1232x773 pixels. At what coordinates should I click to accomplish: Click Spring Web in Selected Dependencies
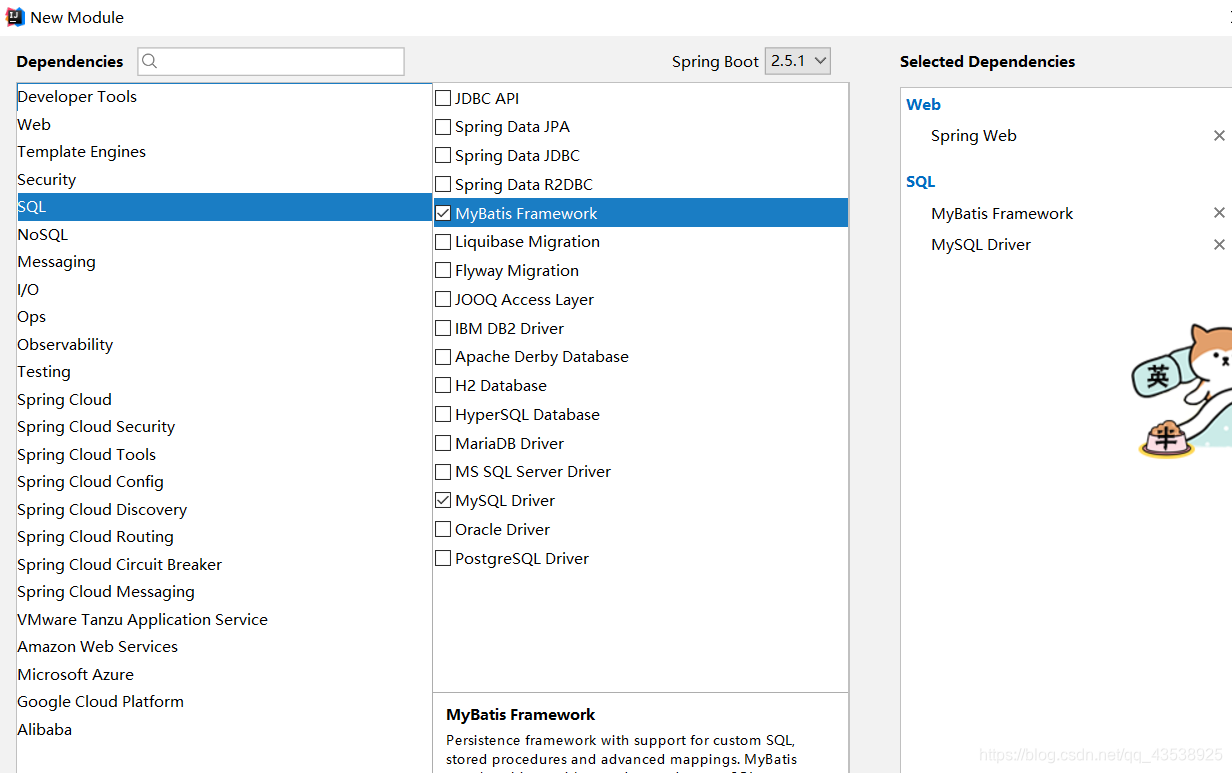click(973, 136)
